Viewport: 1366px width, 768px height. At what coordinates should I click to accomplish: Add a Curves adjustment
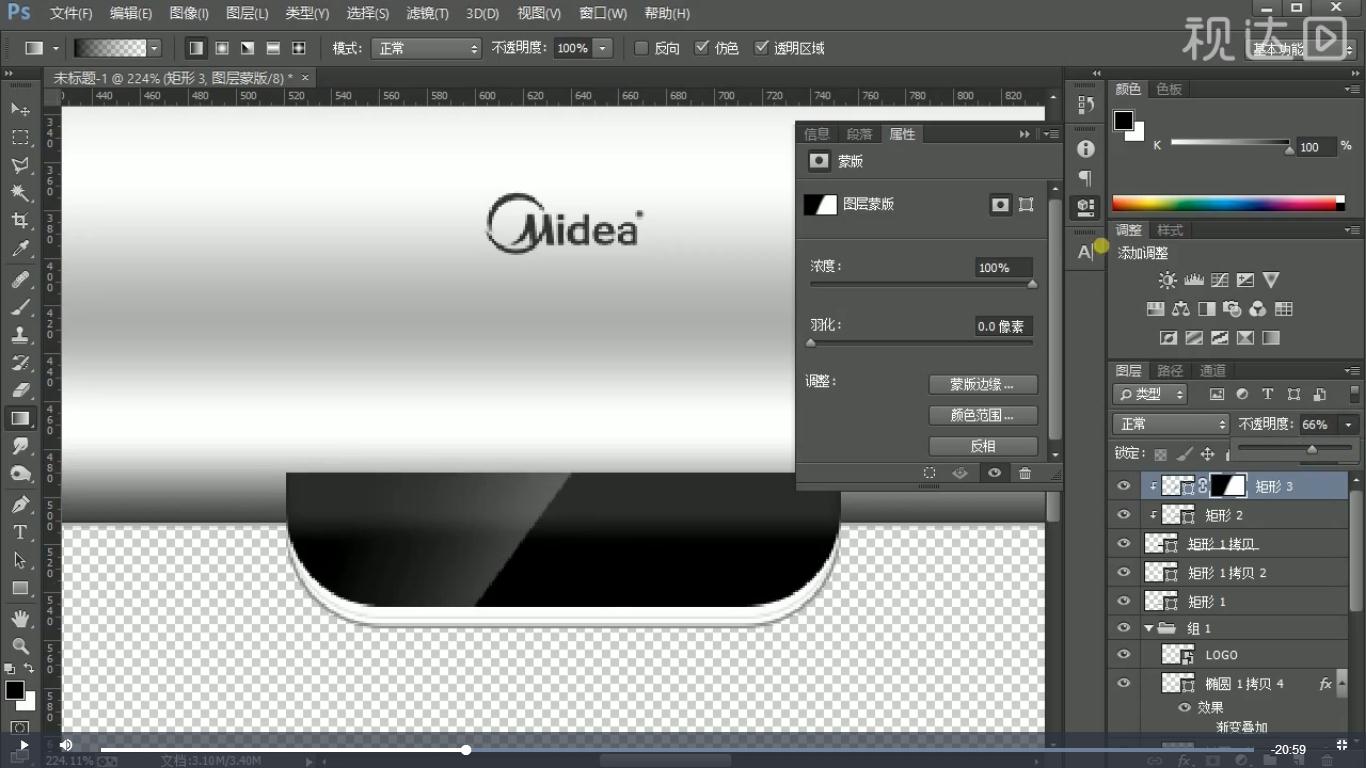pos(1219,280)
